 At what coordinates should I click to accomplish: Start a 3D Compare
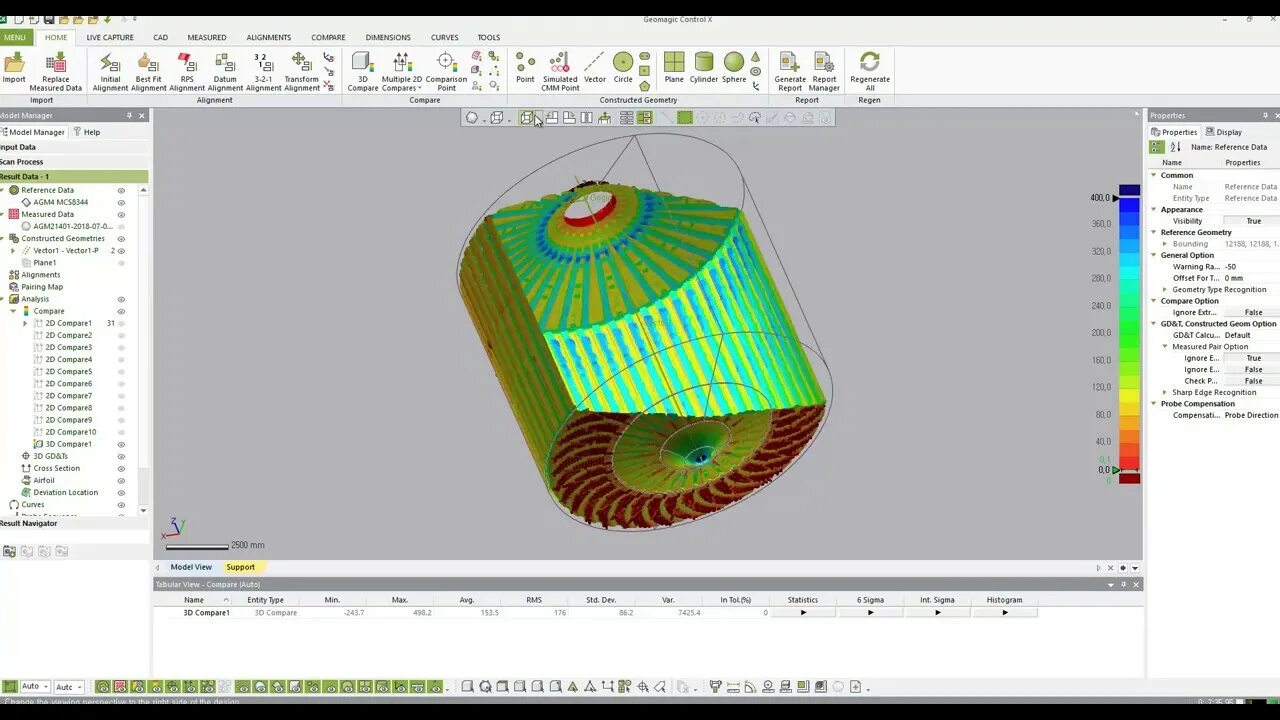tap(363, 70)
